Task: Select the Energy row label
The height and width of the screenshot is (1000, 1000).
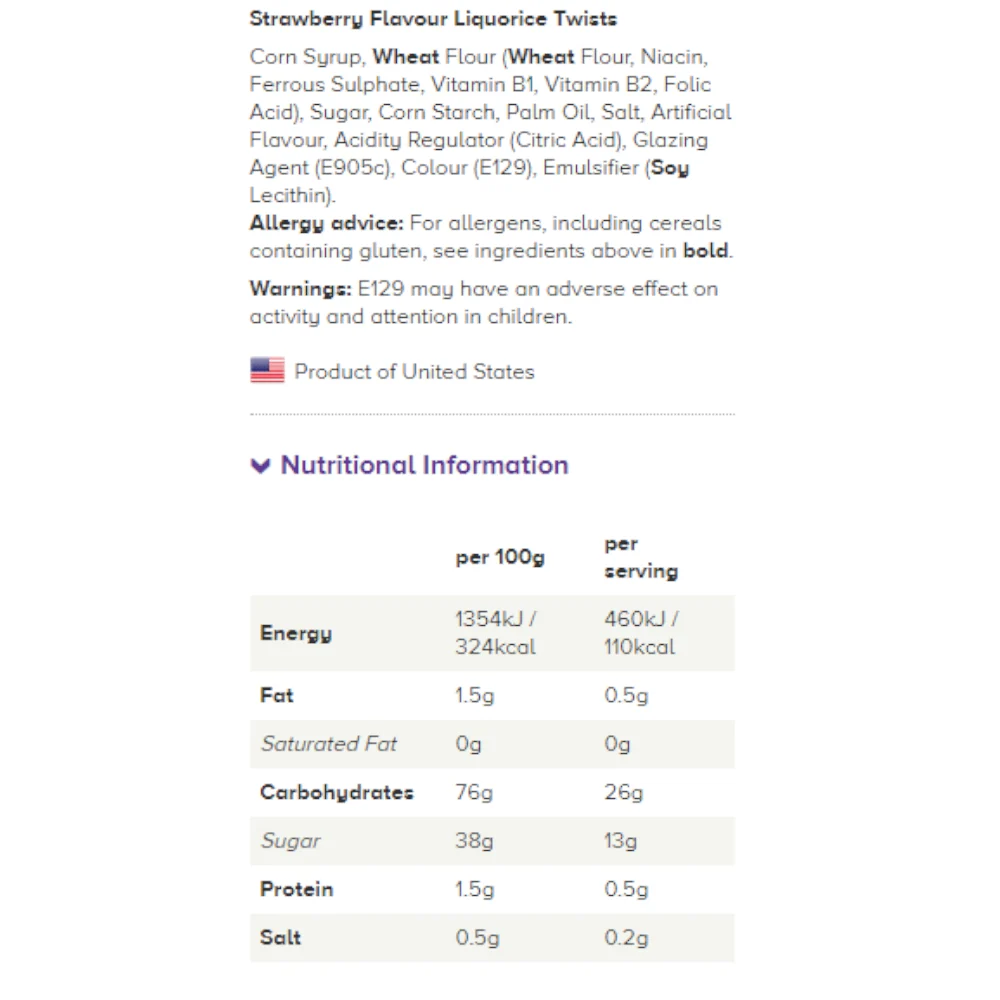Action: point(296,633)
